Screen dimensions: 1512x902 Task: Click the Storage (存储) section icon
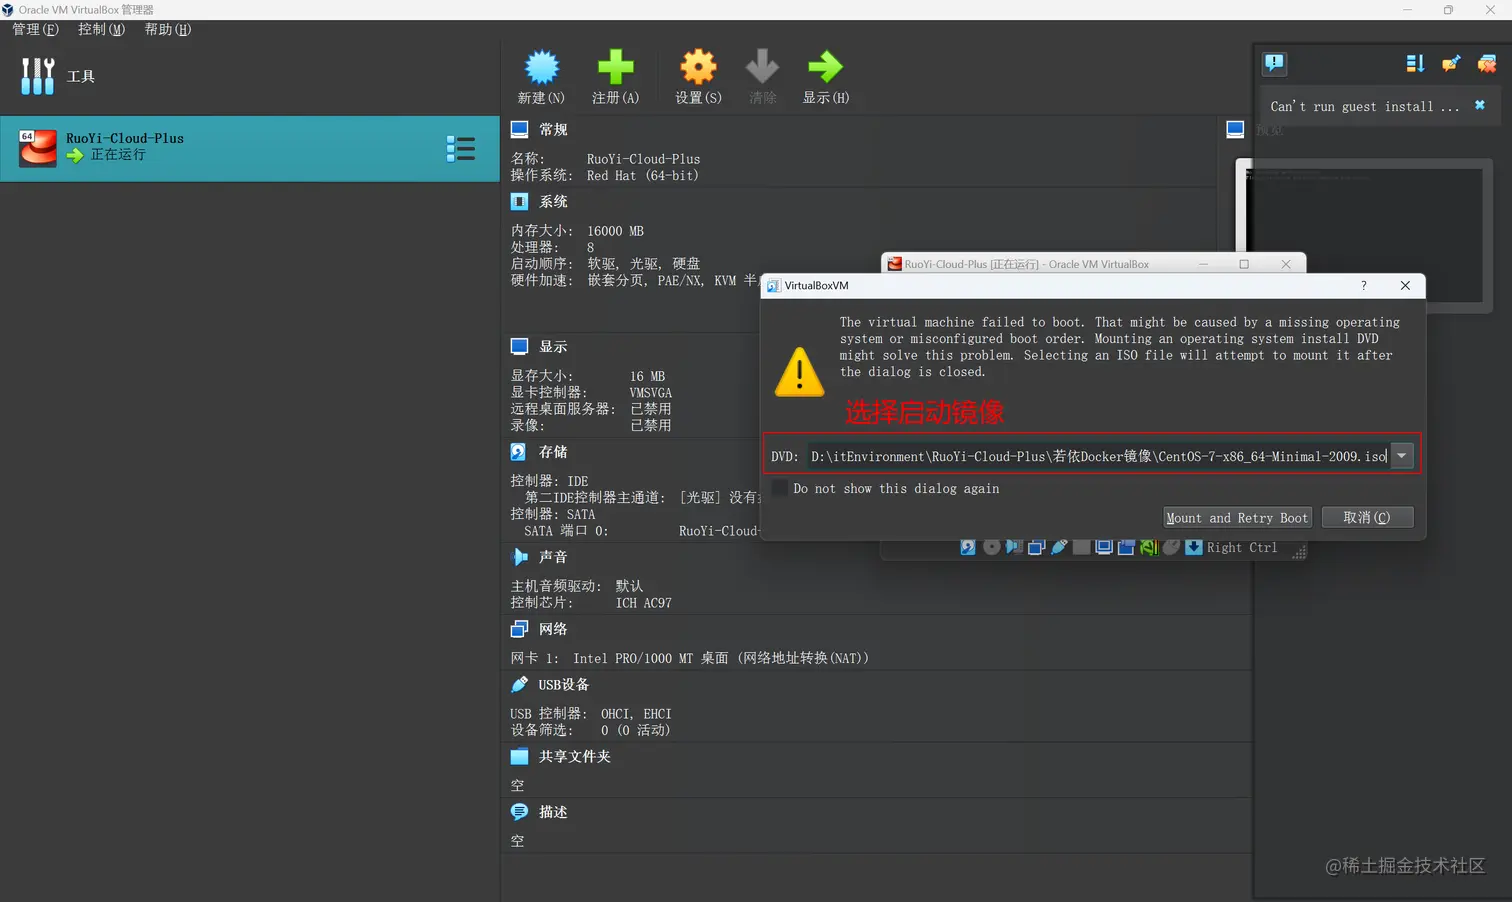pos(519,451)
